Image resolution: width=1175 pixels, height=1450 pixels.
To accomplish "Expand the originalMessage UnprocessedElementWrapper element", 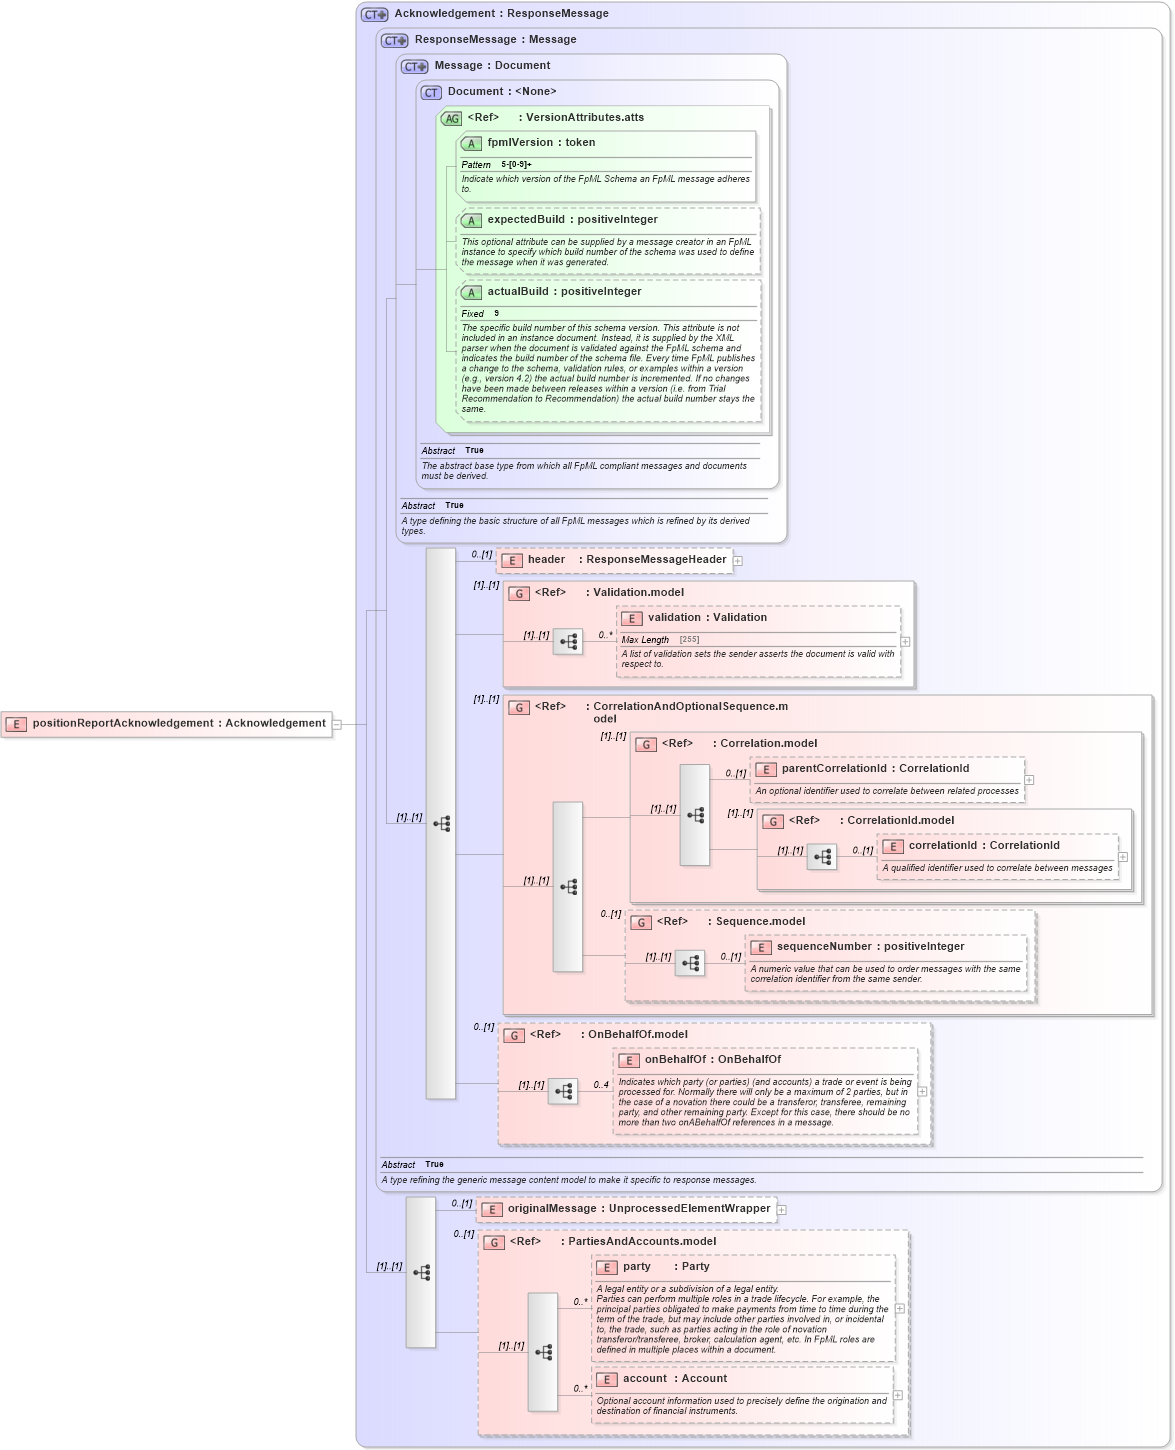I will click(x=782, y=1210).
